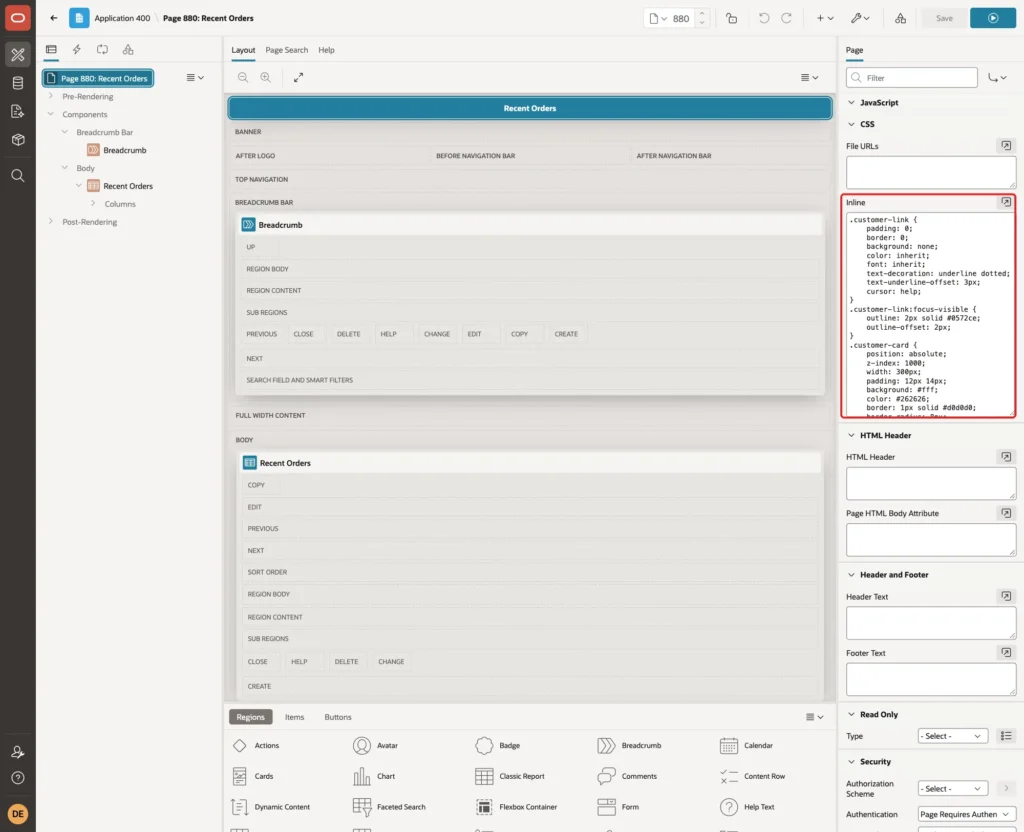The height and width of the screenshot is (832, 1024).
Task: Switch to the Page Shared Components tab icon
Action: click(x=128, y=50)
